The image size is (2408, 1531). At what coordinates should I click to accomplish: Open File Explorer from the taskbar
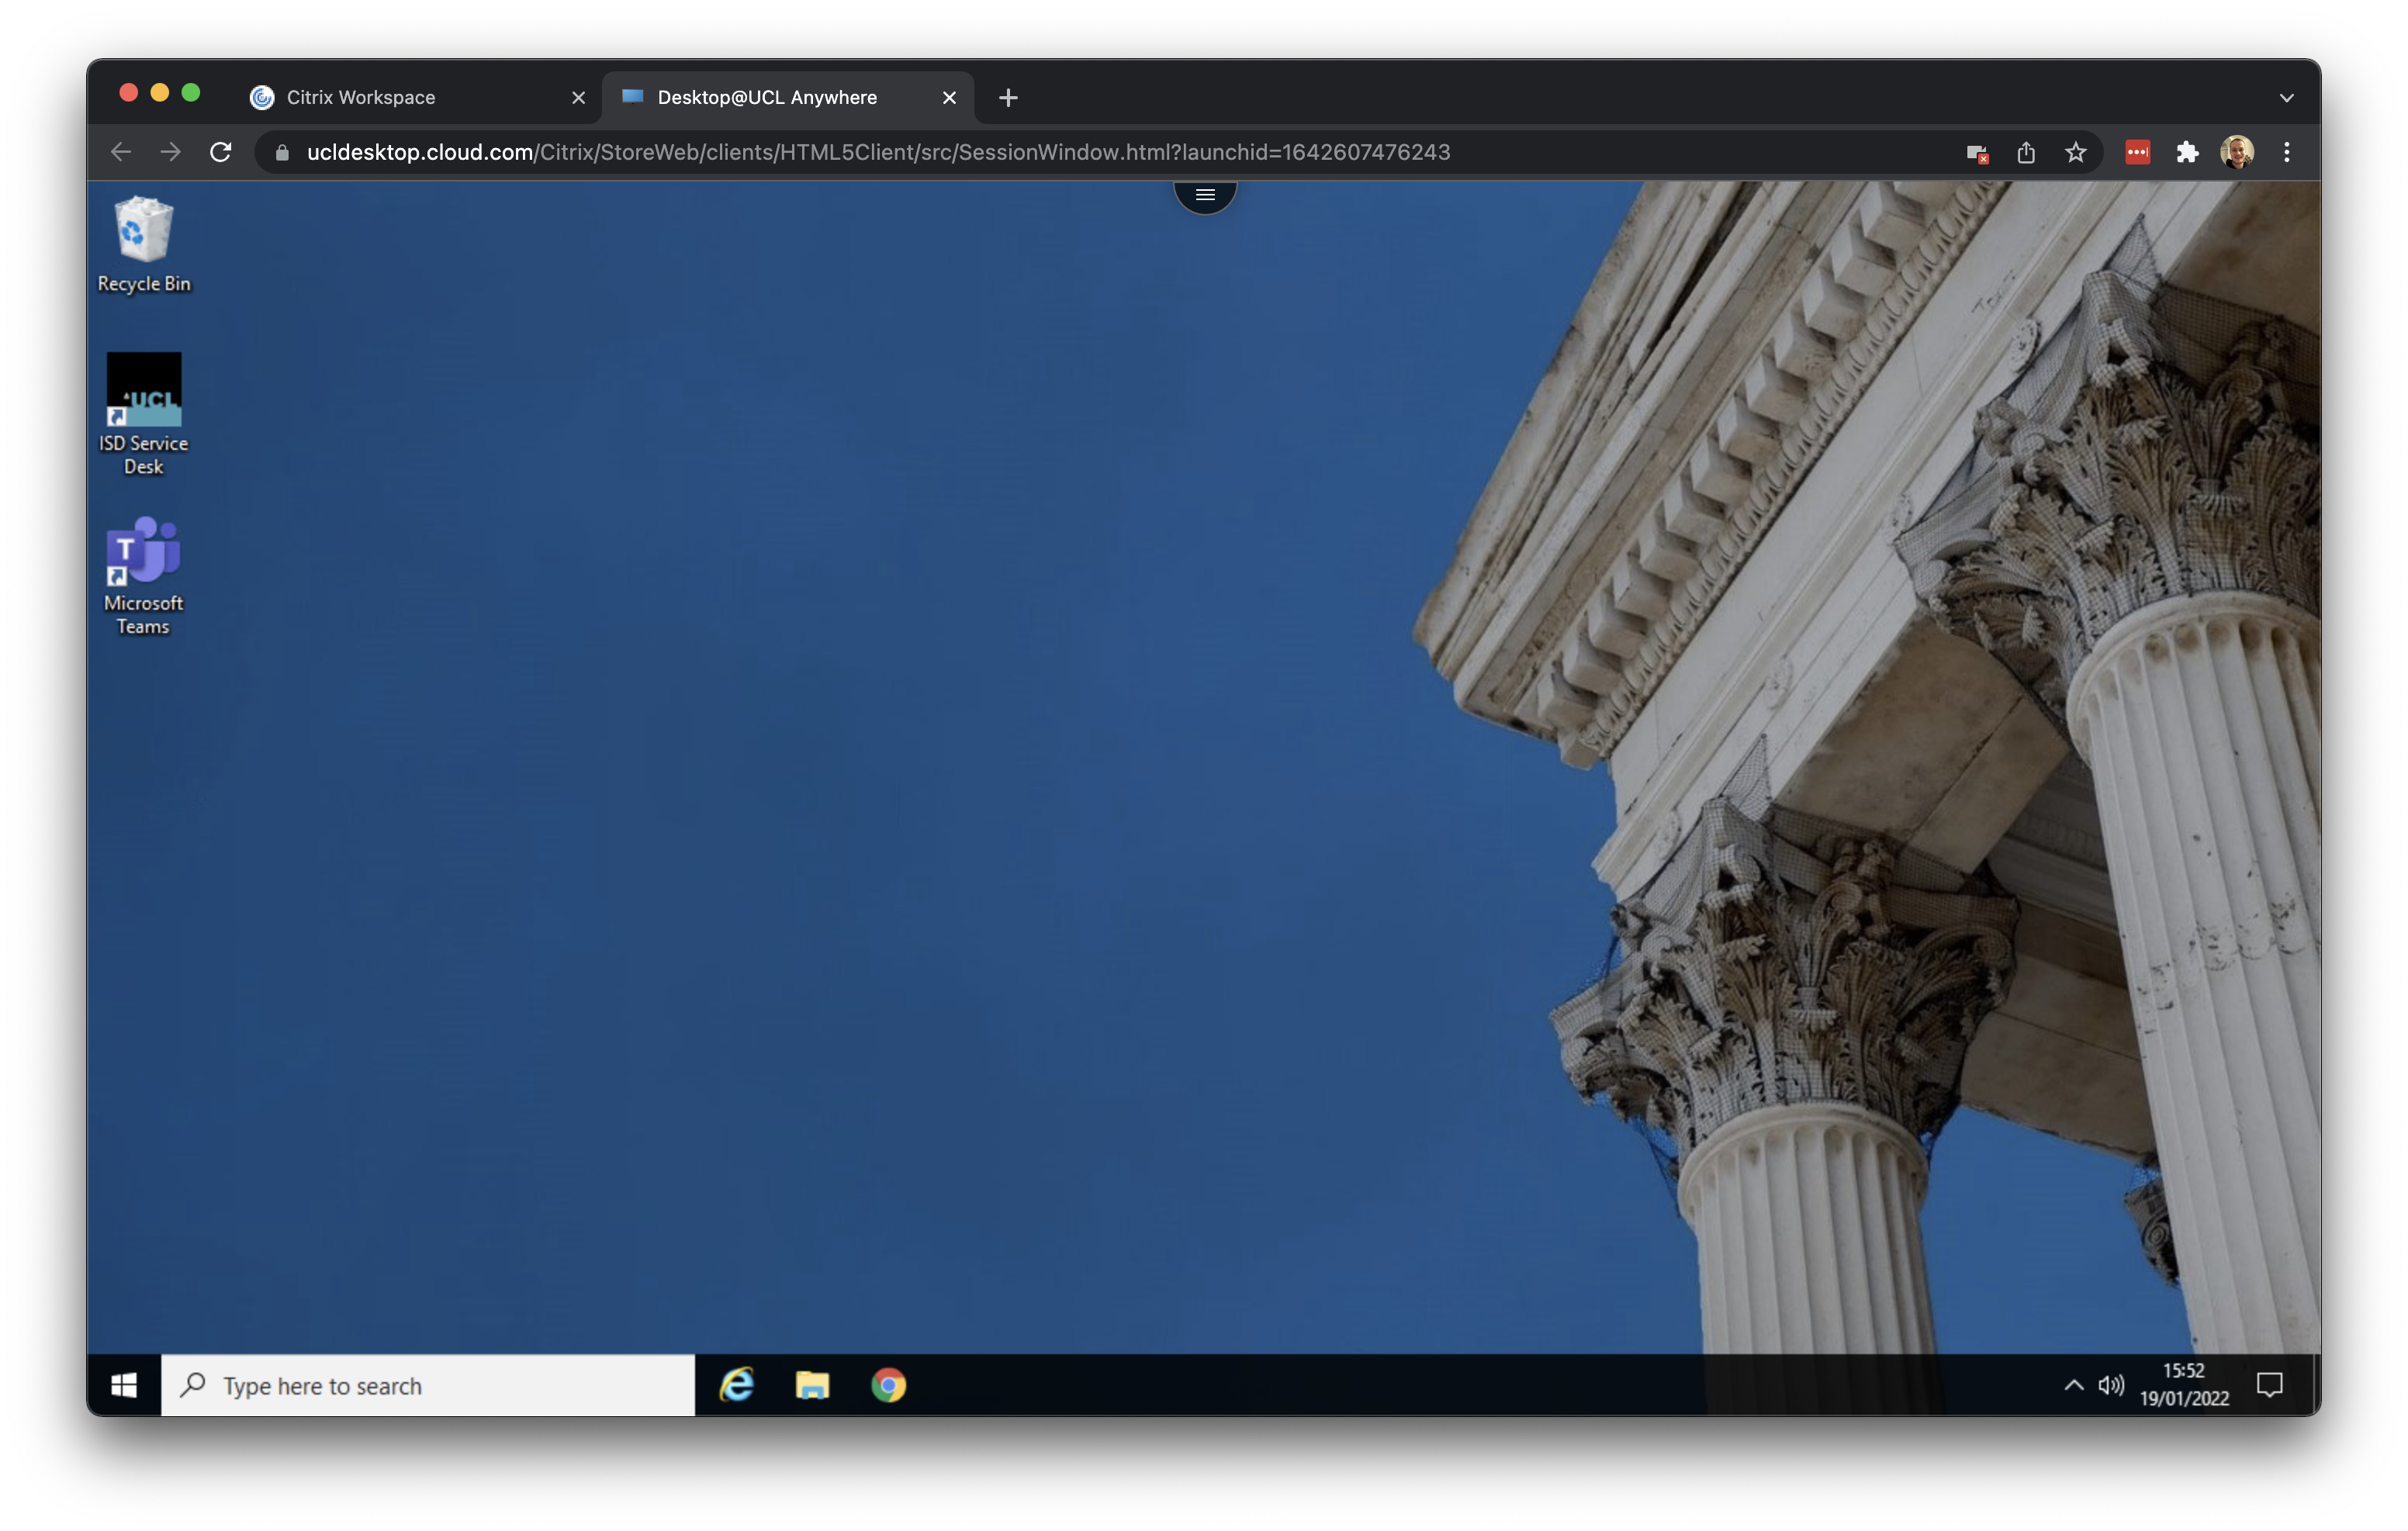812,1385
